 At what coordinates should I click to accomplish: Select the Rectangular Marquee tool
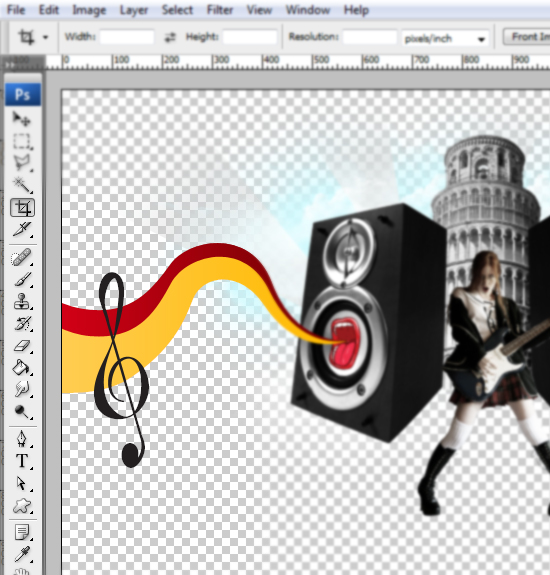click(22, 142)
